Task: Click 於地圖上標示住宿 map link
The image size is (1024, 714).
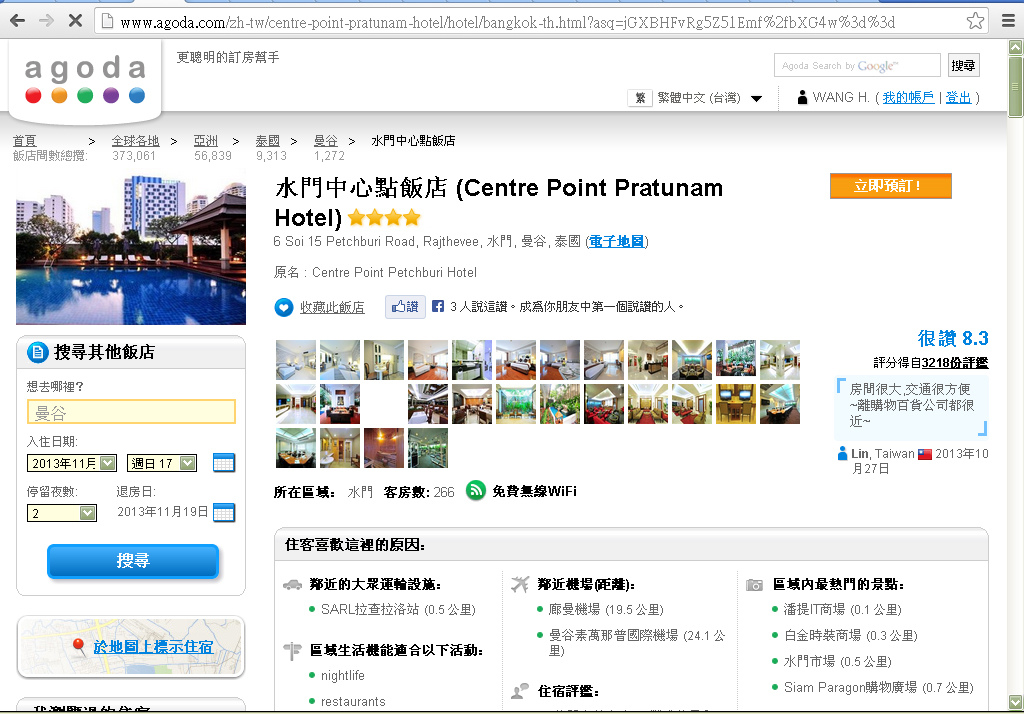Action: click(153, 647)
